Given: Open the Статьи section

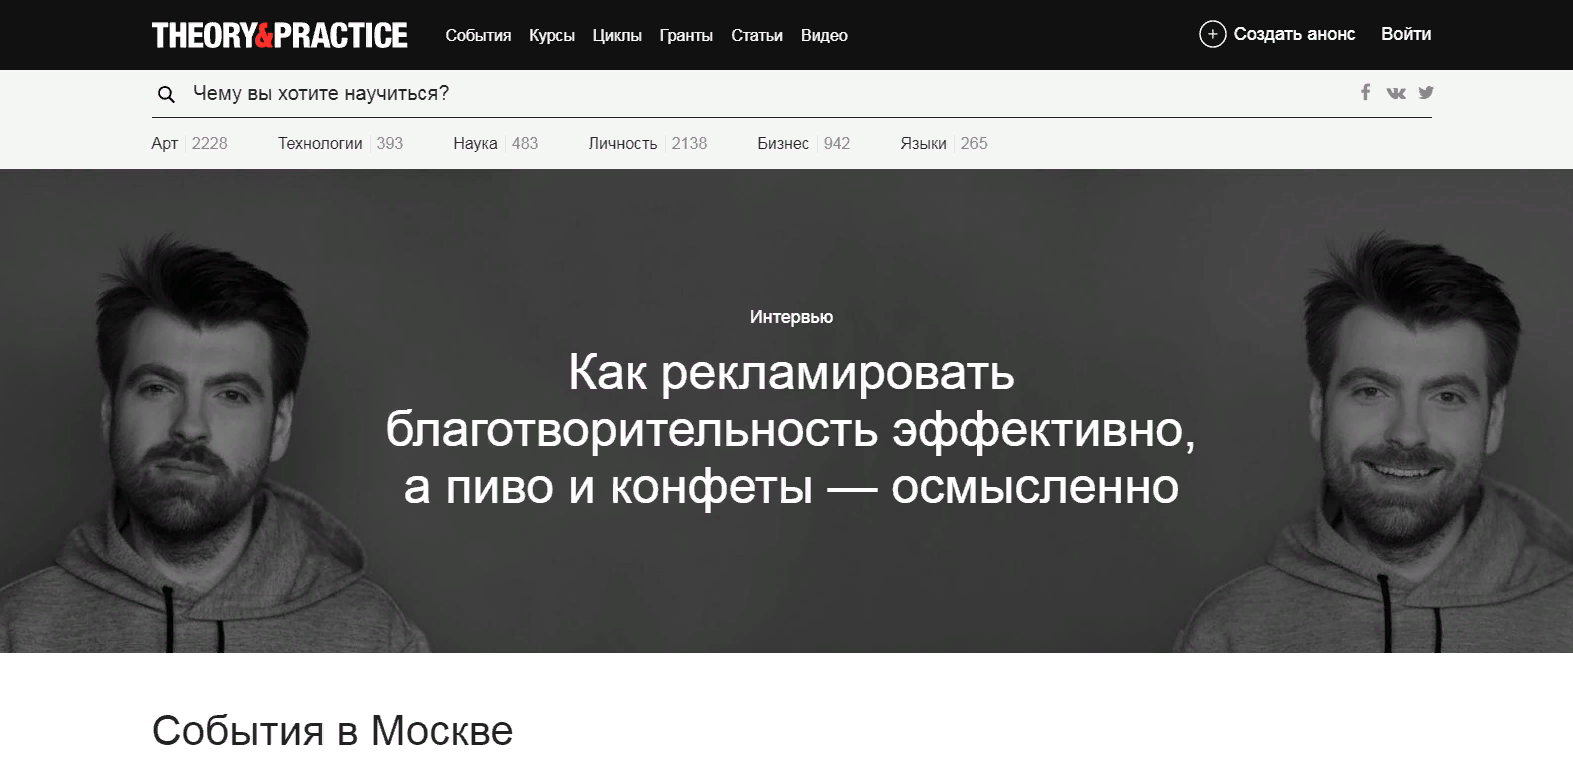Looking at the screenshot, I should (x=757, y=36).
